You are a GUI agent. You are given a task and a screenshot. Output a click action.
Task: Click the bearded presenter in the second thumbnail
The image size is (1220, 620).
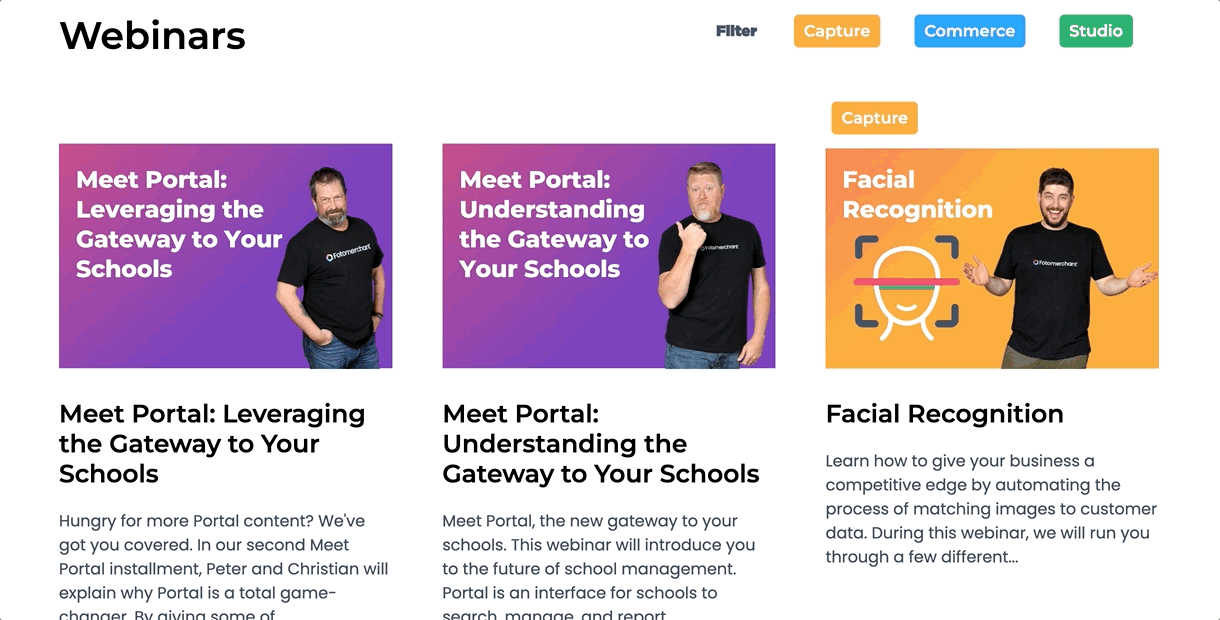tap(713, 265)
